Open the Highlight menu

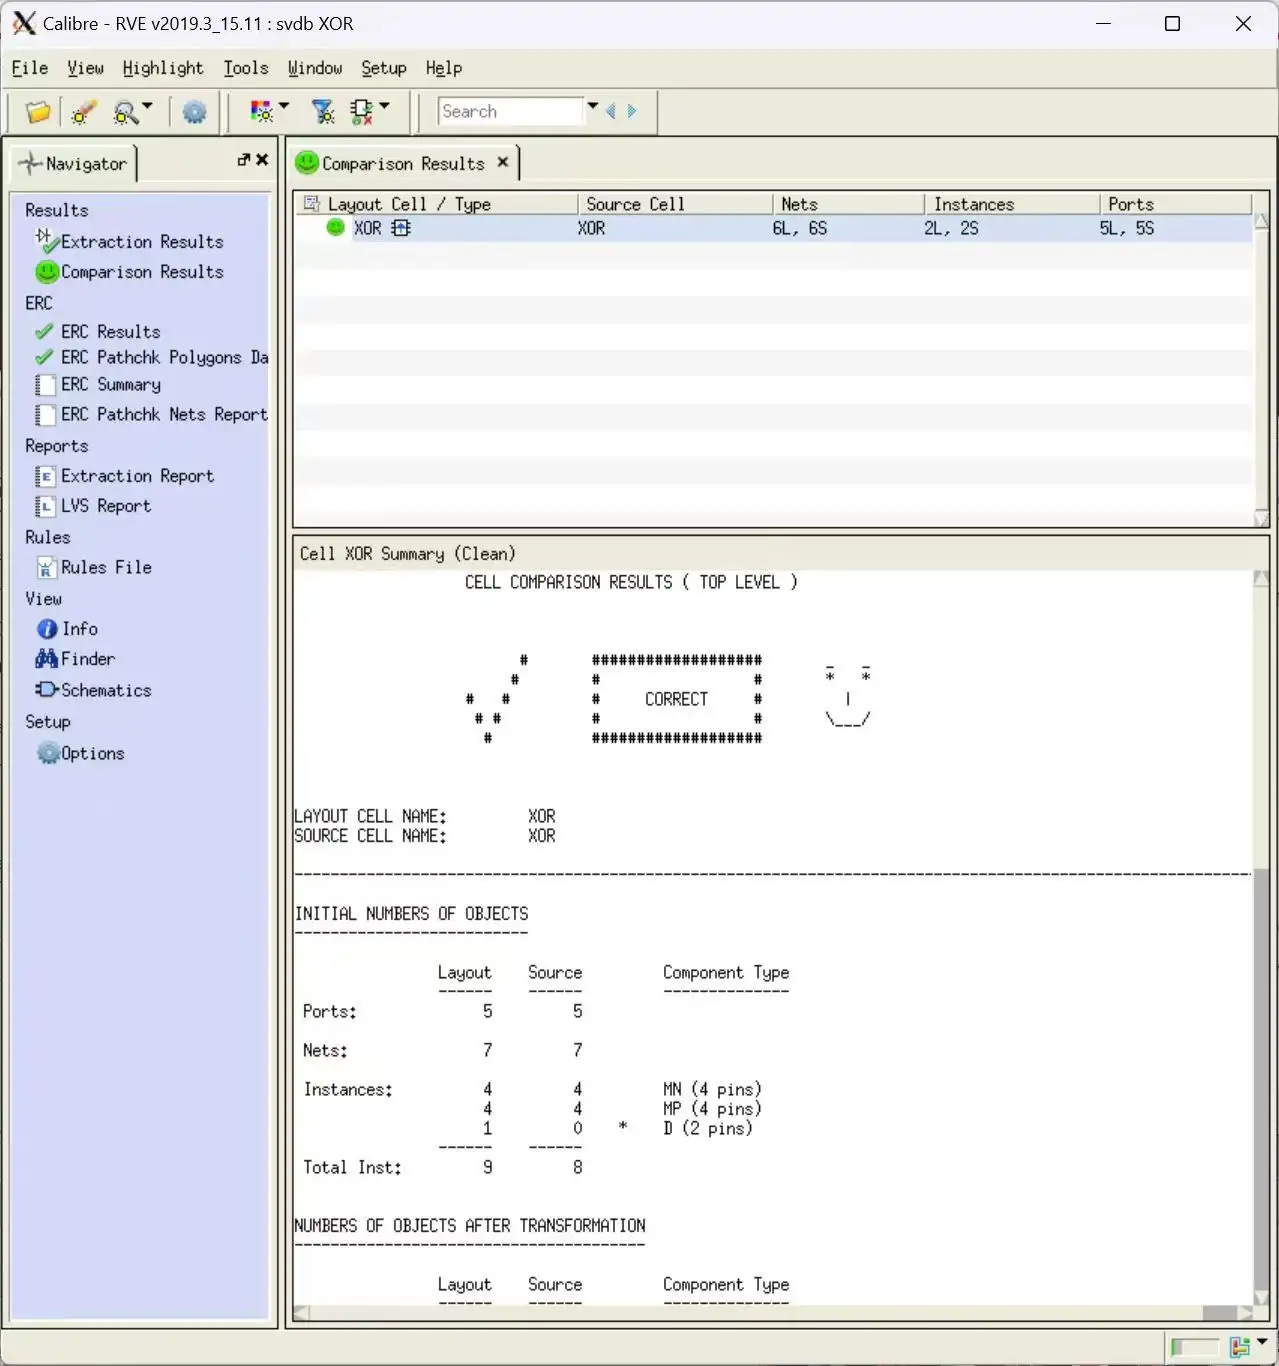(163, 68)
